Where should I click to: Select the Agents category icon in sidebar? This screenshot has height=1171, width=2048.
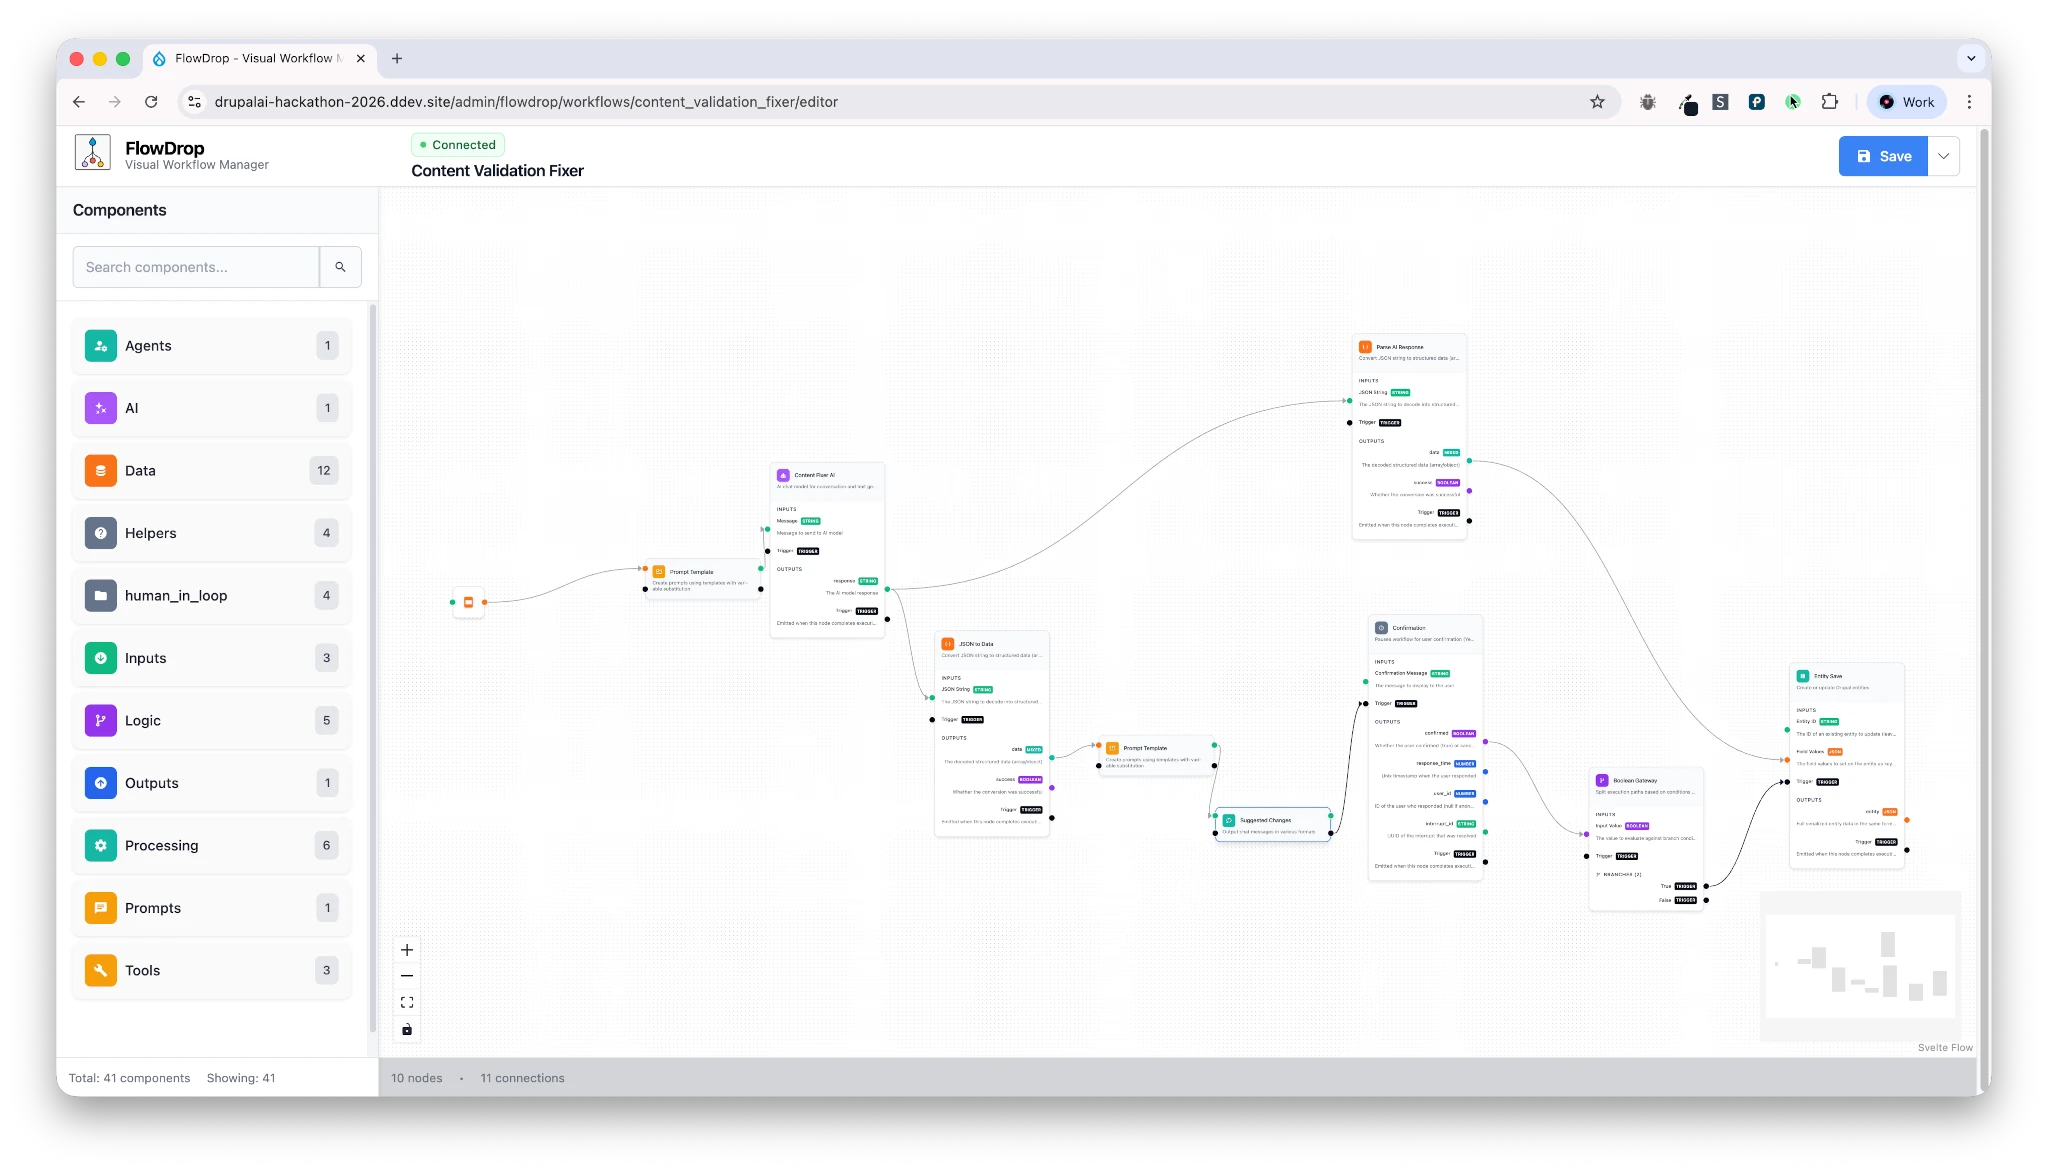[101, 346]
